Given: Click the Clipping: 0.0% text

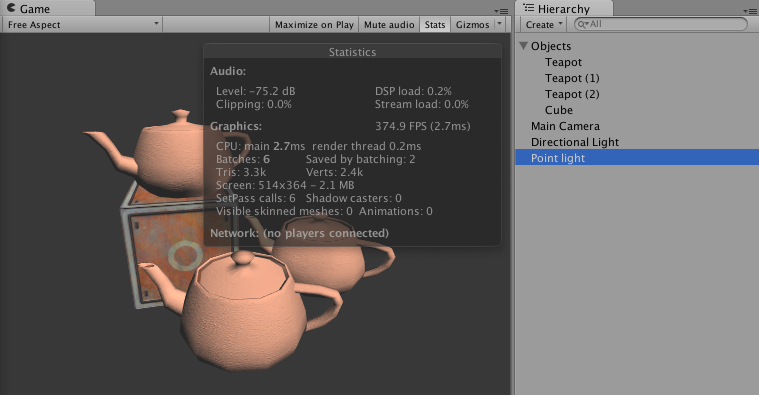Looking at the screenshot, I should click(253, 104).
